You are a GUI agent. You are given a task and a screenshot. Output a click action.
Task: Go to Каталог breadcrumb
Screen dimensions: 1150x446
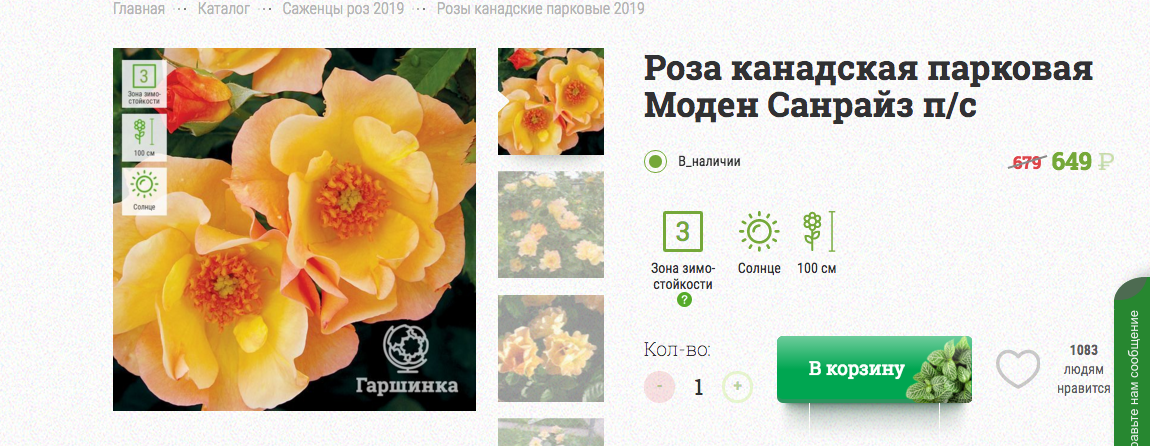click(x=224, y=9)
